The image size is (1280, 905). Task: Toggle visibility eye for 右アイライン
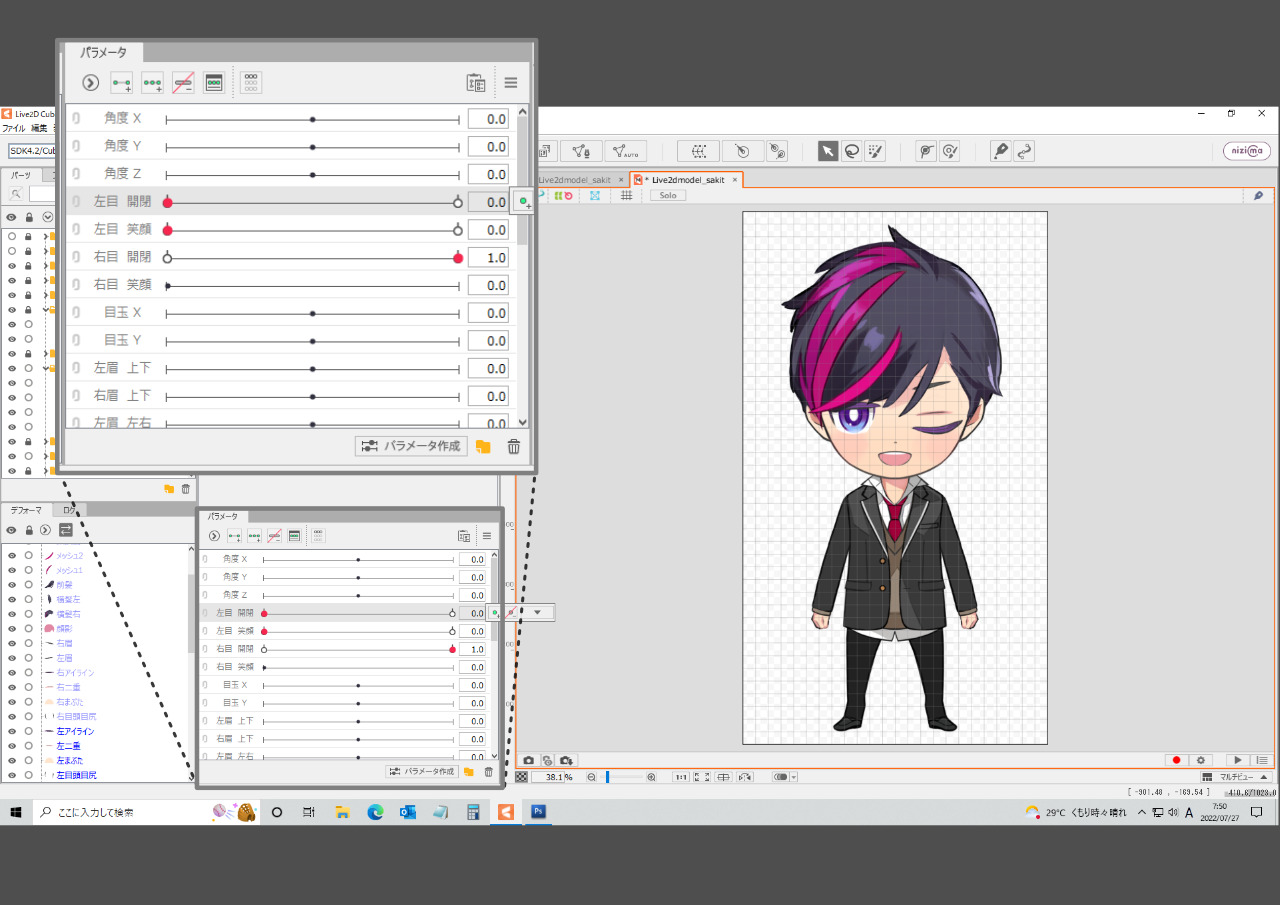[12, 672]
